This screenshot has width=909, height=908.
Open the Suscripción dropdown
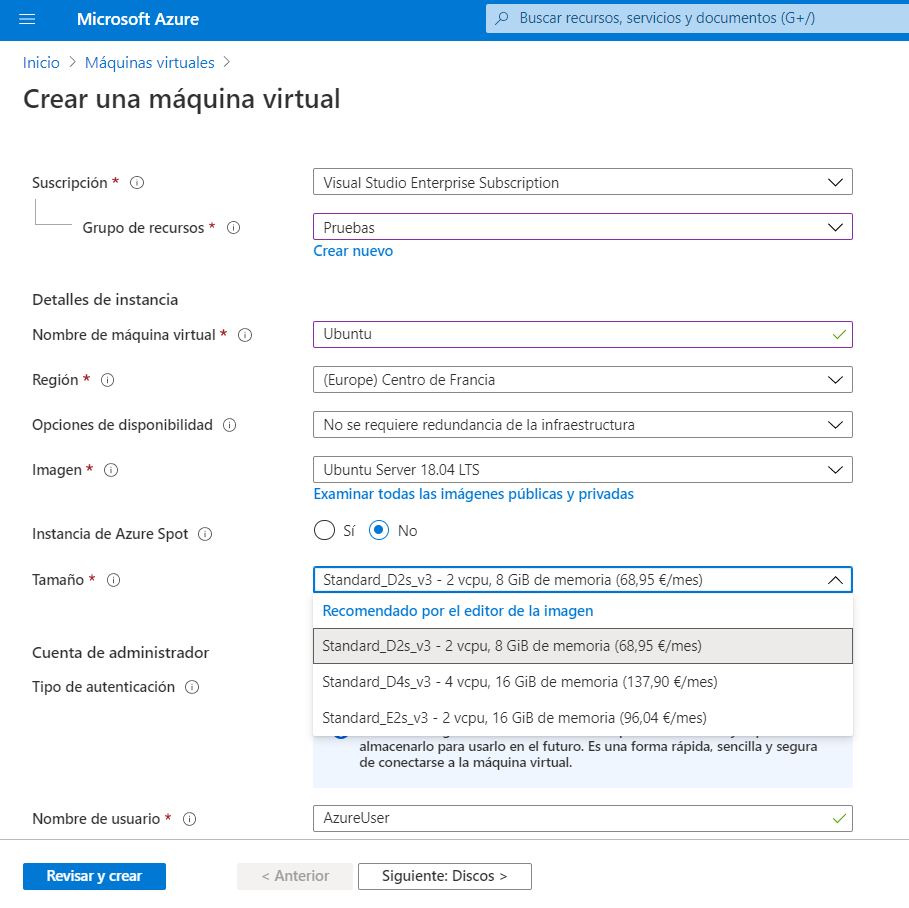point(583,182)
